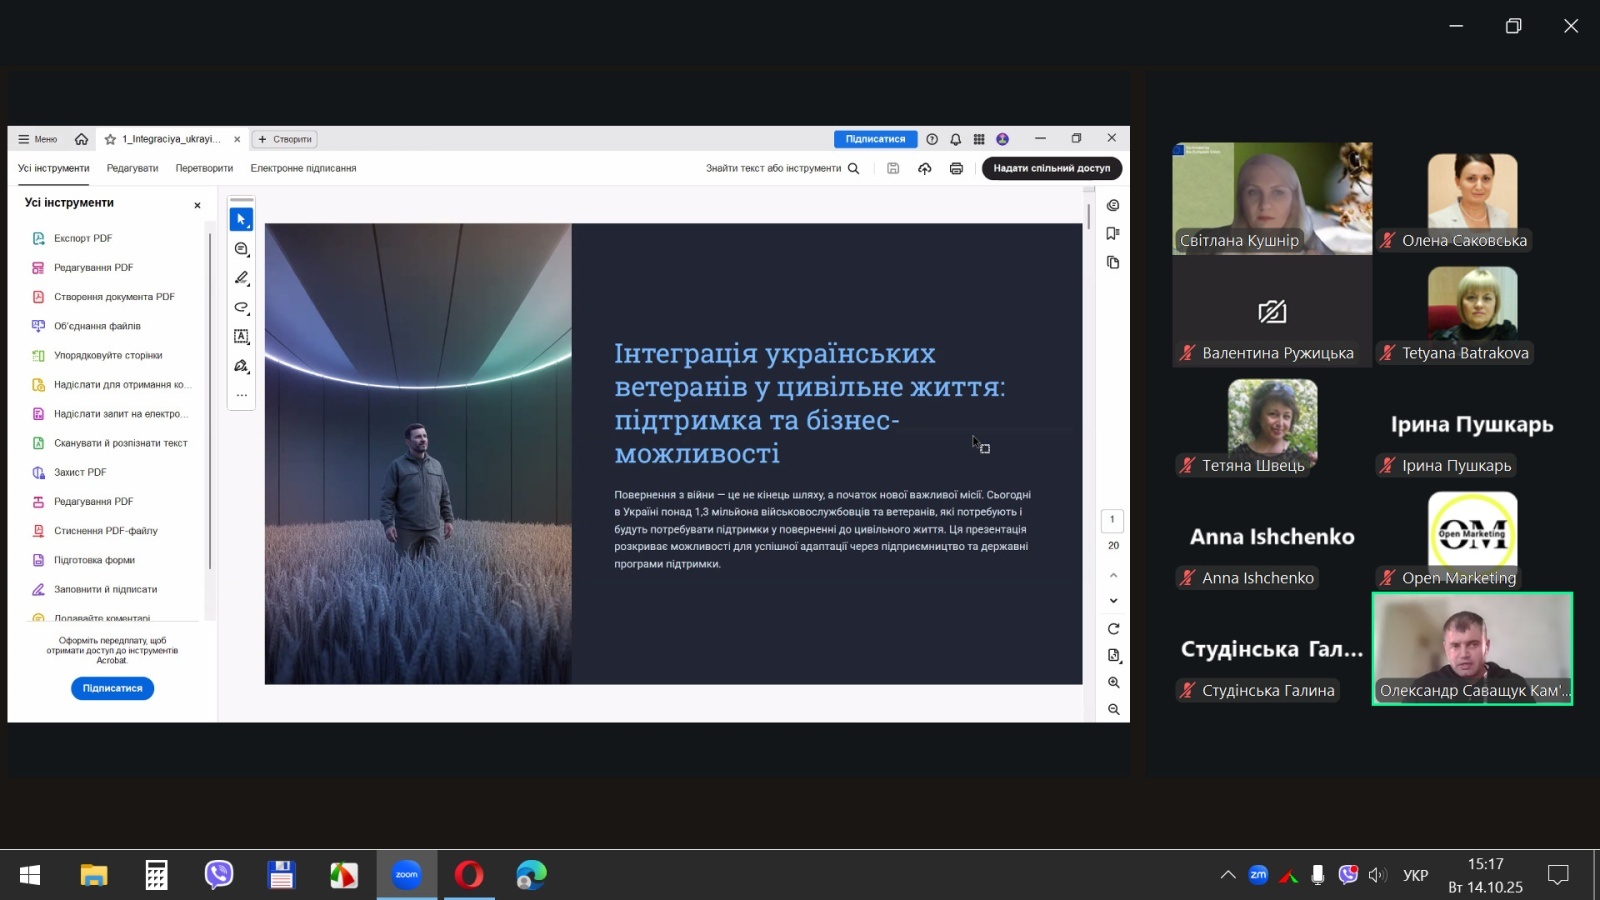Click the upload to cloud icon
Image resolution: width=1600 pixels, height=900 pixels.
(925, 168)
